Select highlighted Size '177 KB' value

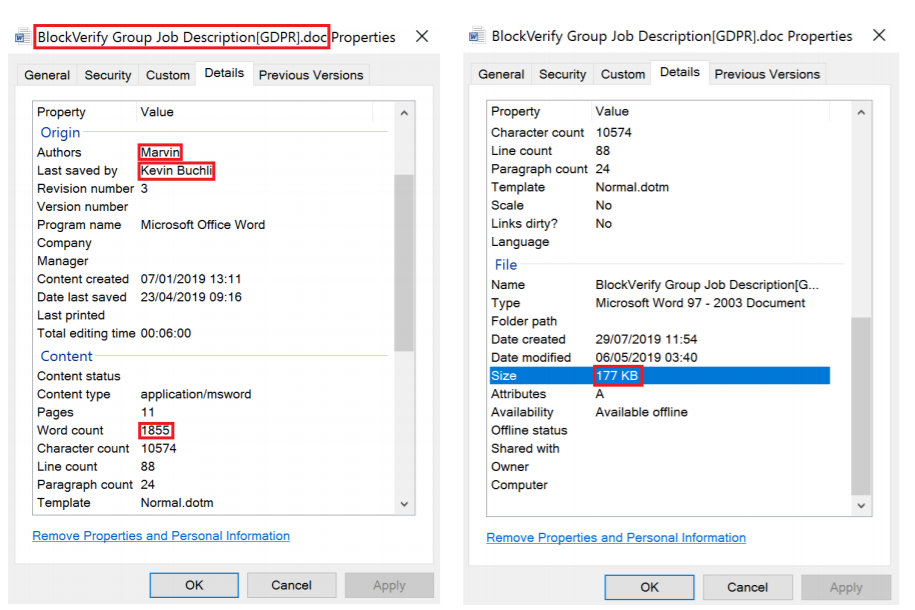tap(617, 375)
